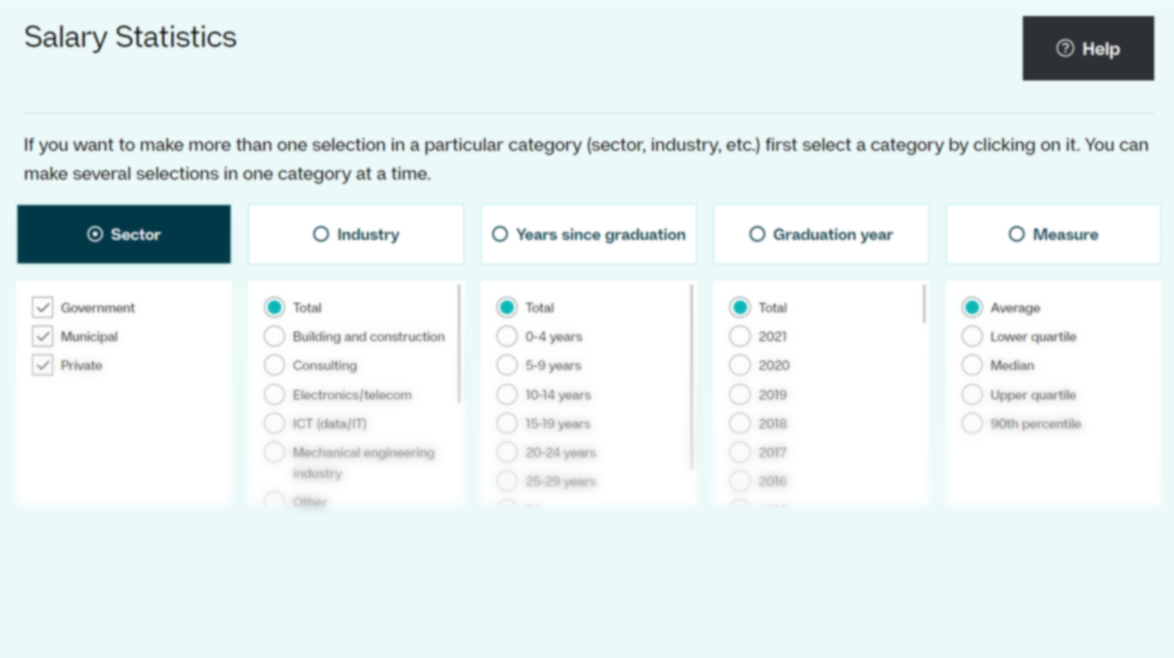The width and height of the screenshot is (1174, 658).
Task: Choose the Years since graduation category
Action: (x=588, y=234)
